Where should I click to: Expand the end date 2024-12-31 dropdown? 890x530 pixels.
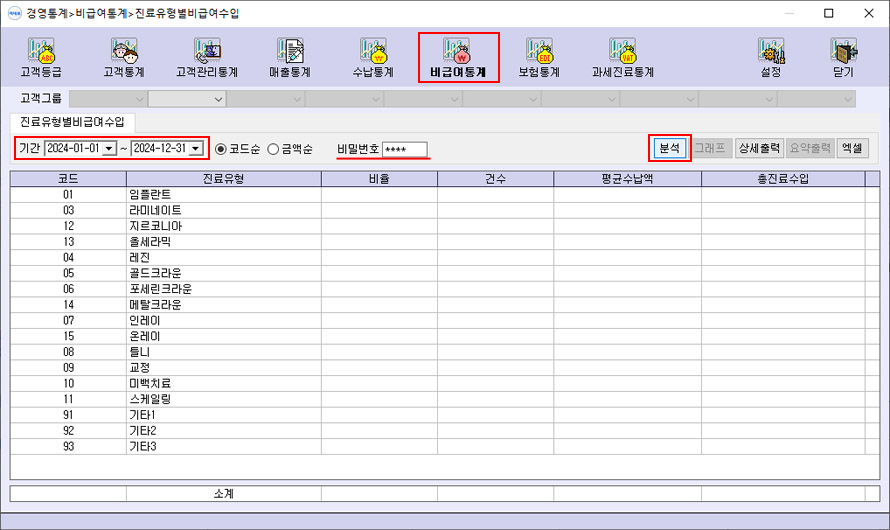point(196,149)
